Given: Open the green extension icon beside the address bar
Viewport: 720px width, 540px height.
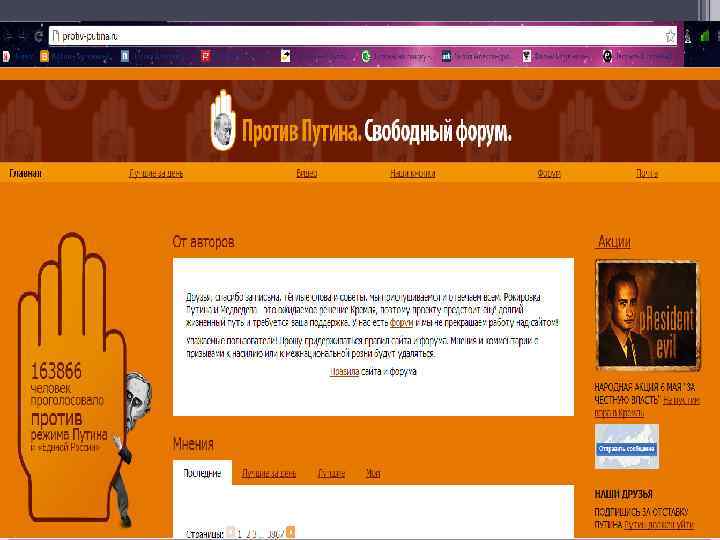Looking at the screenshot, I should coord(705,36).
